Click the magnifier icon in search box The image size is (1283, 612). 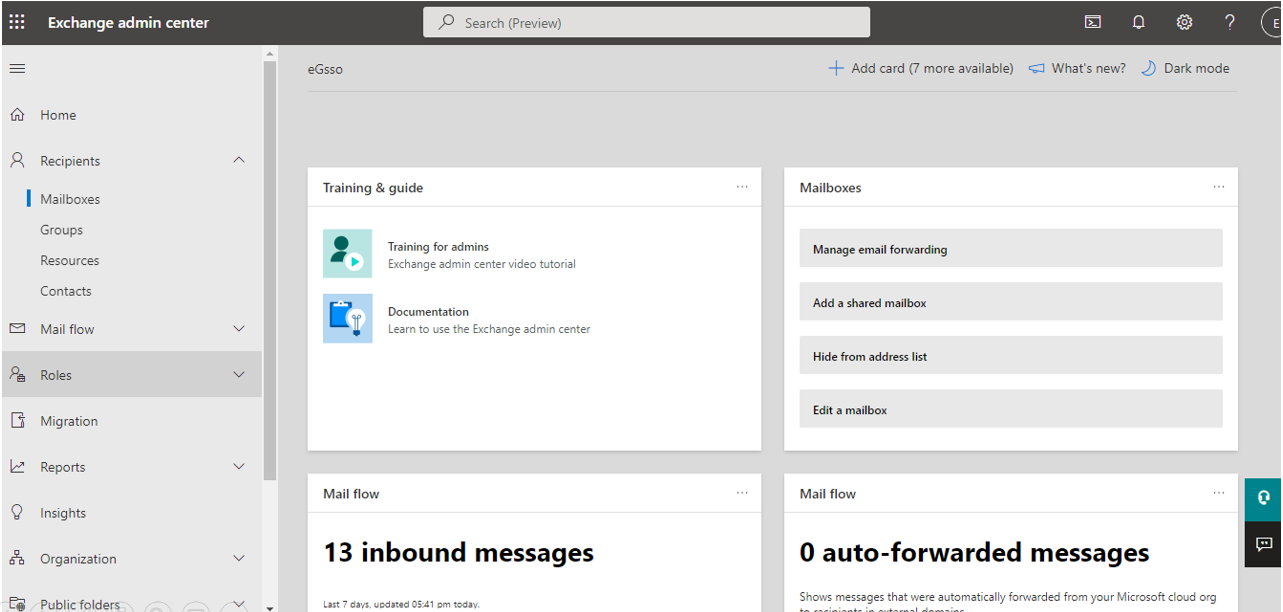[446, 22]
